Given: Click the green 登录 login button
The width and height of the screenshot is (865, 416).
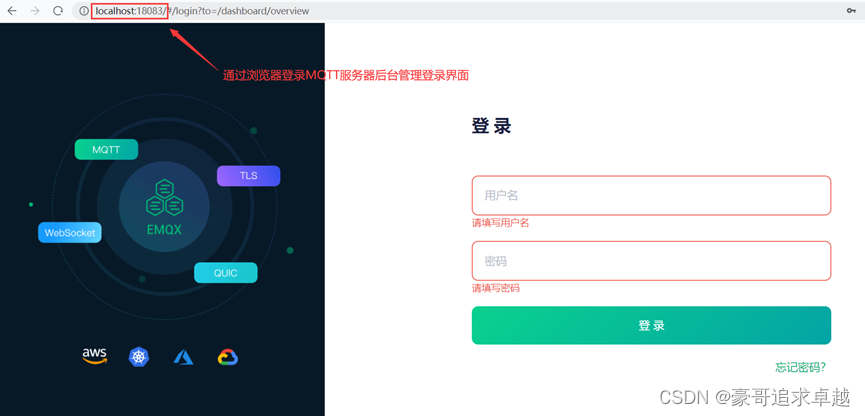Looking at the screenshot, I should [x=651, y=326].
